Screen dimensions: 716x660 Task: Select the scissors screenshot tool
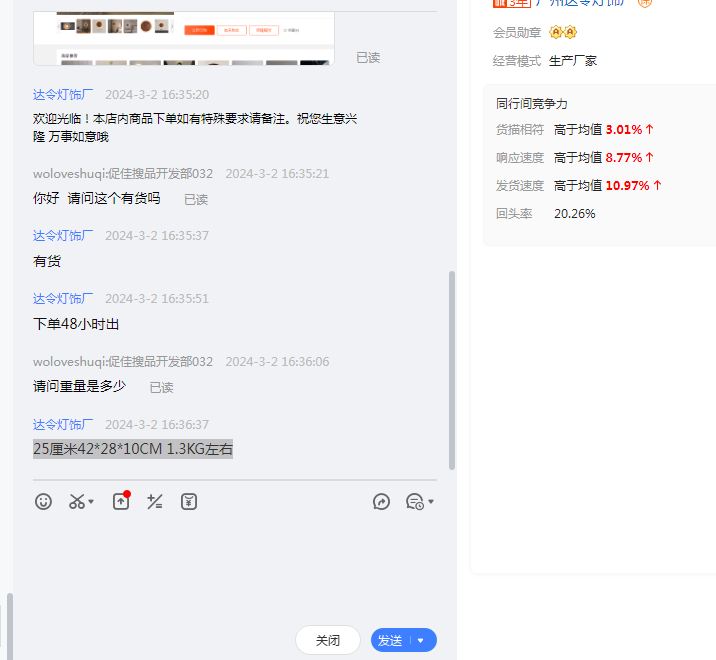click(x=77, y=502)
